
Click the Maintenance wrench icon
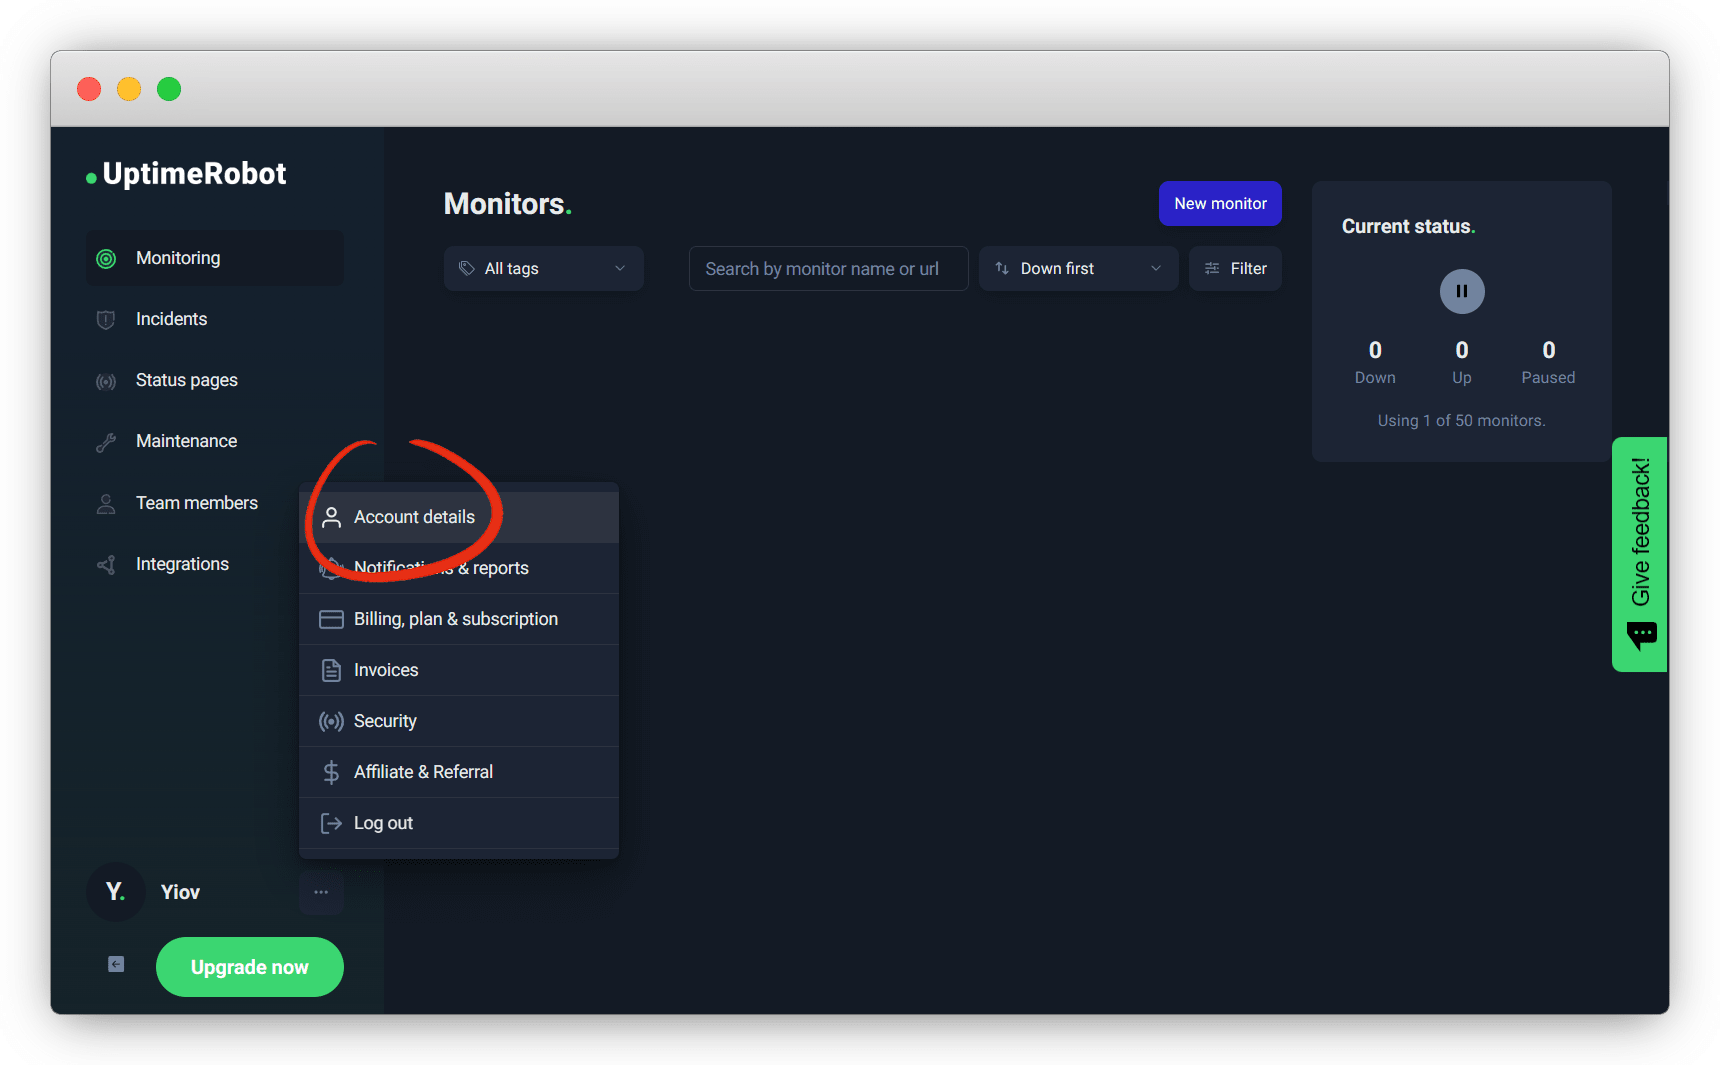(106, 442)
